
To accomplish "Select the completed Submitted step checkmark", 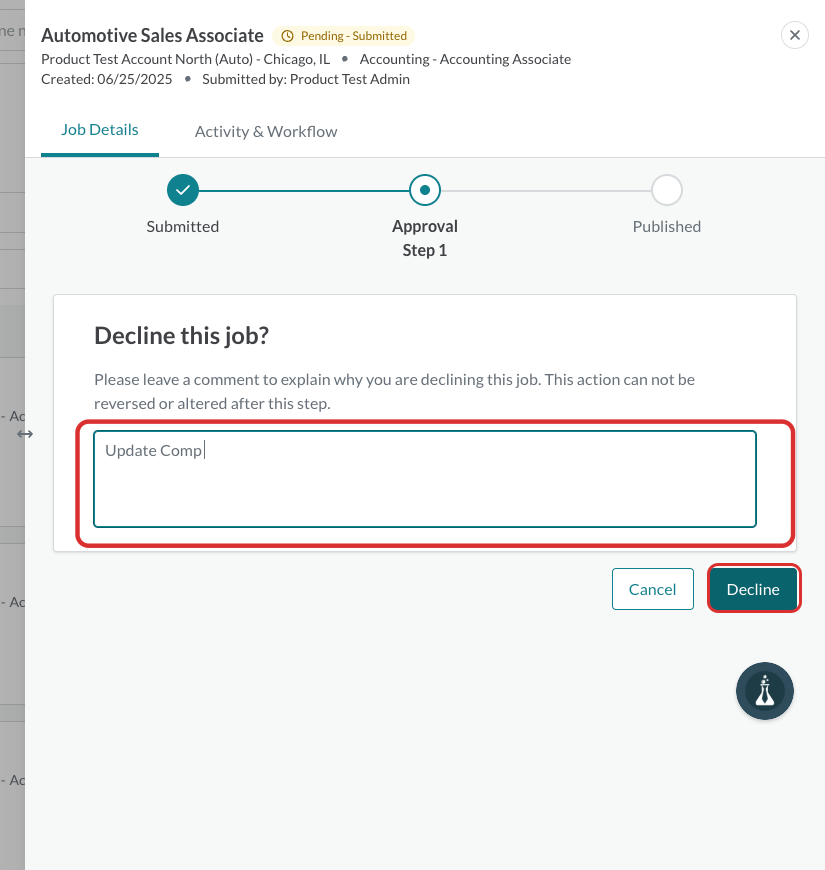I will (183, 190).
